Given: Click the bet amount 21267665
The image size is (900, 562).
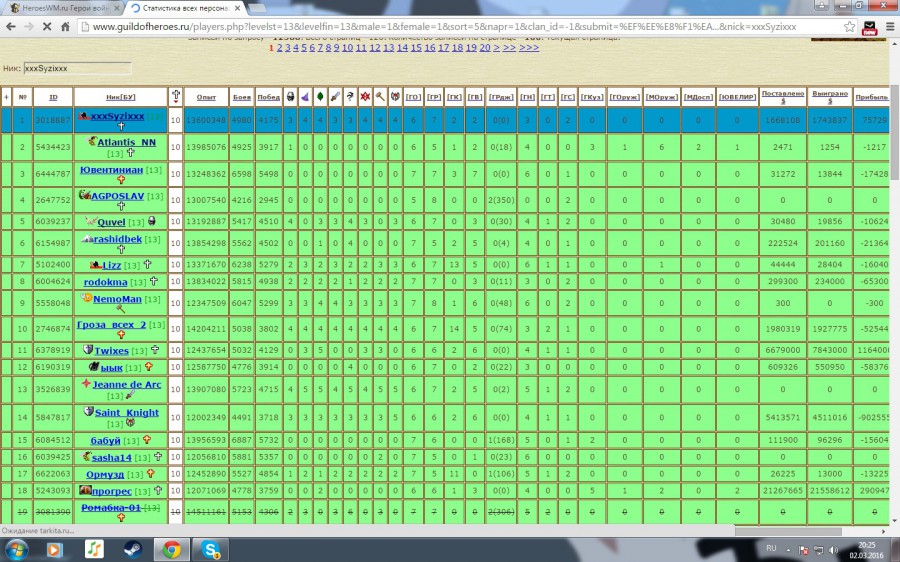Looking at the screenshot, I should tap(783, 491).
